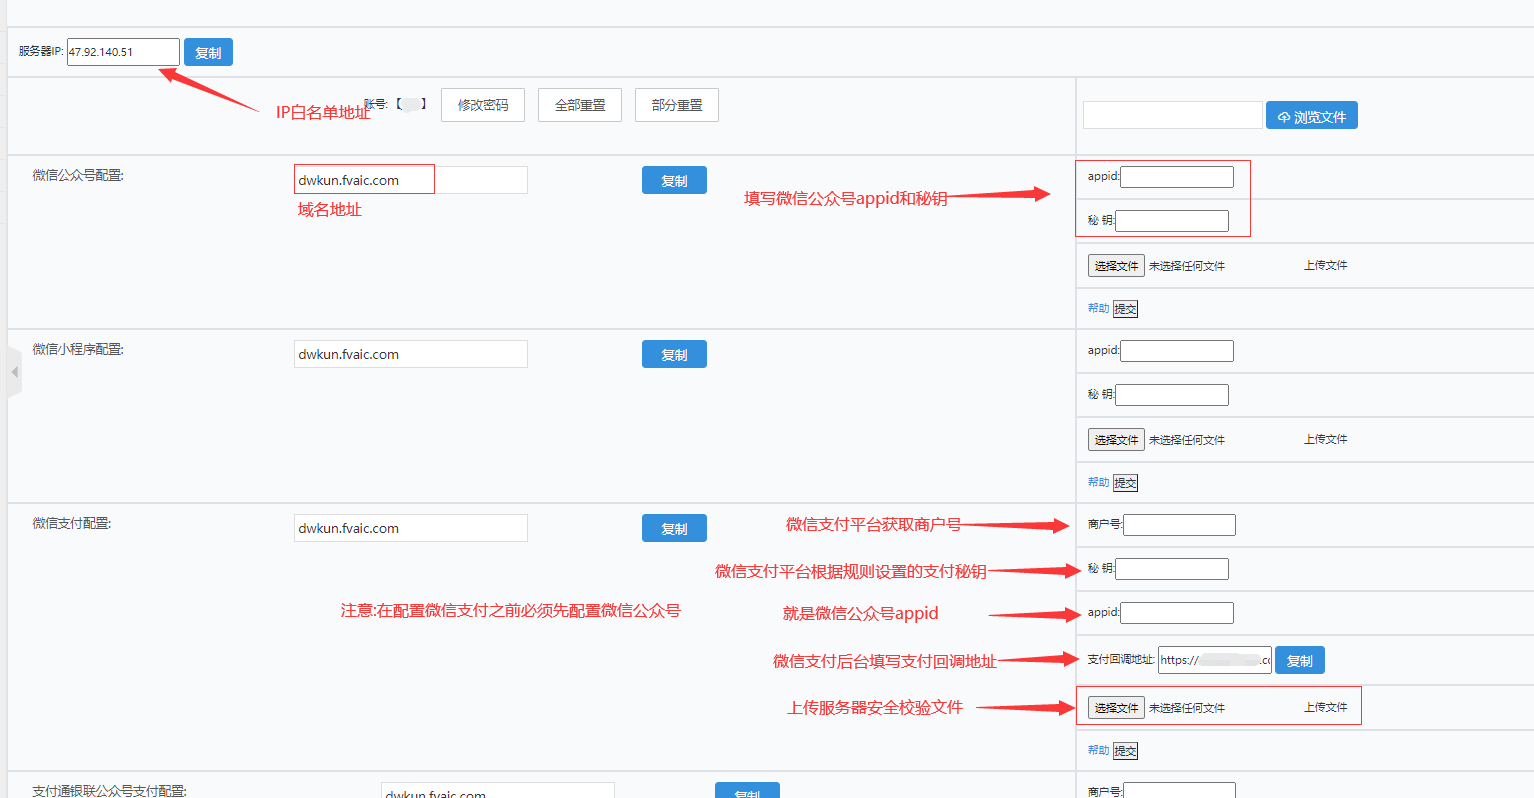The width and height of the screenshot is (1534, 798).
Task: Copy the server IP address
Action: click(x=208, y=52)
